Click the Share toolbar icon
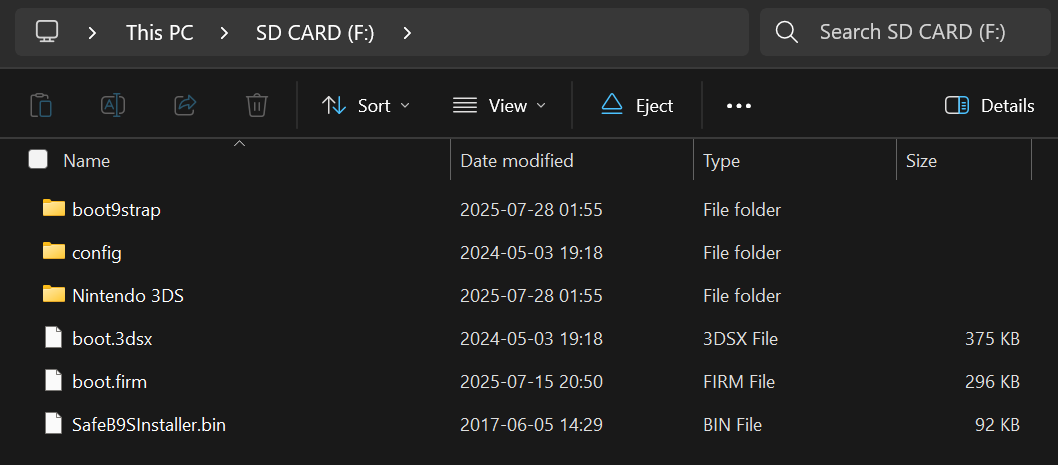 [x=185, y=105]
